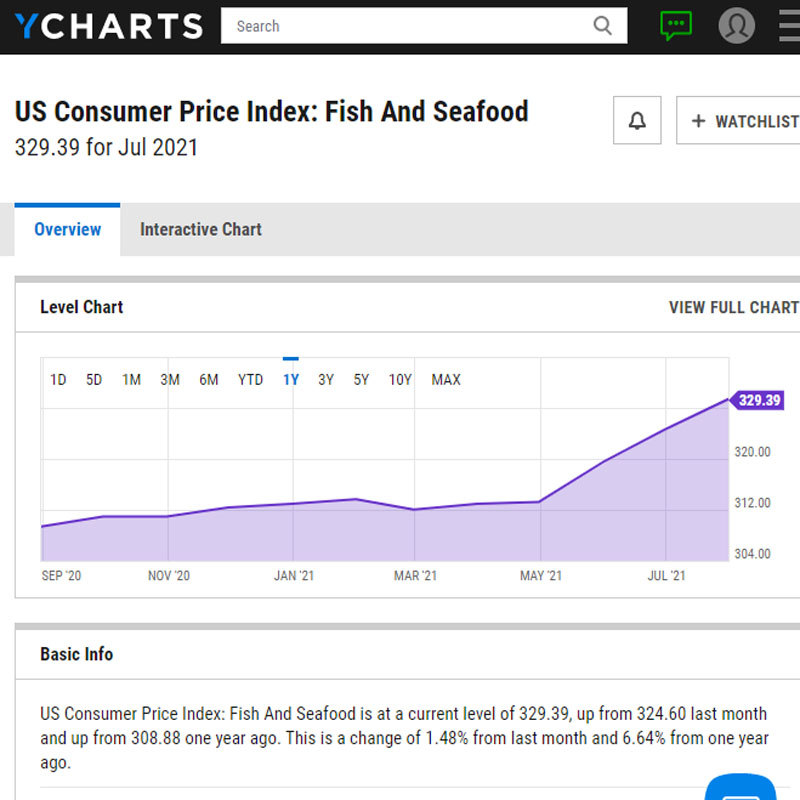The width and height of the screenshot is (800, 800).
Task: Select the 1D chart range
Action: (x=58, y=379)
